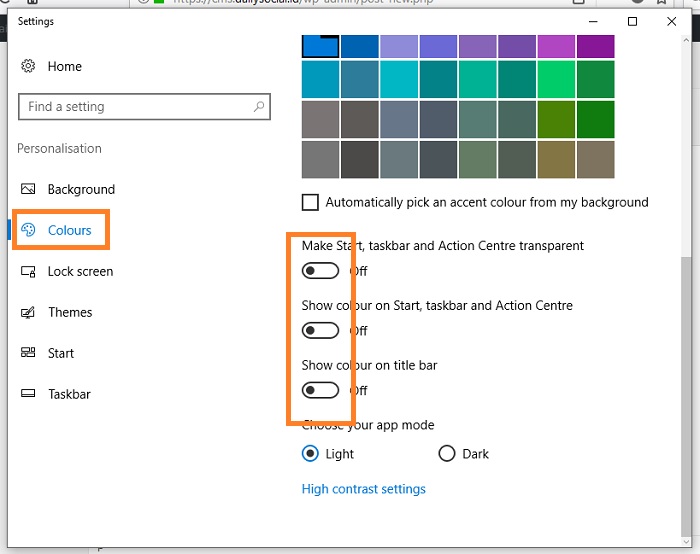Click the Themes brush icon
700x554 pixels.
pos(28,312)
